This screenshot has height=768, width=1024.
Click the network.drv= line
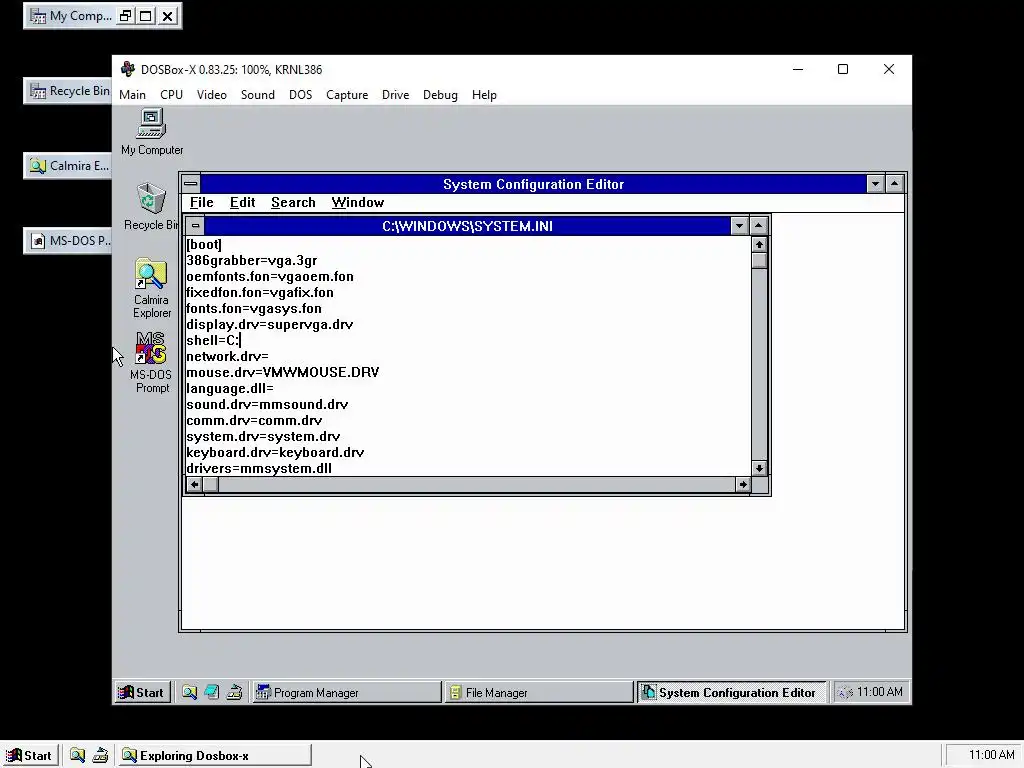point(227,357)
